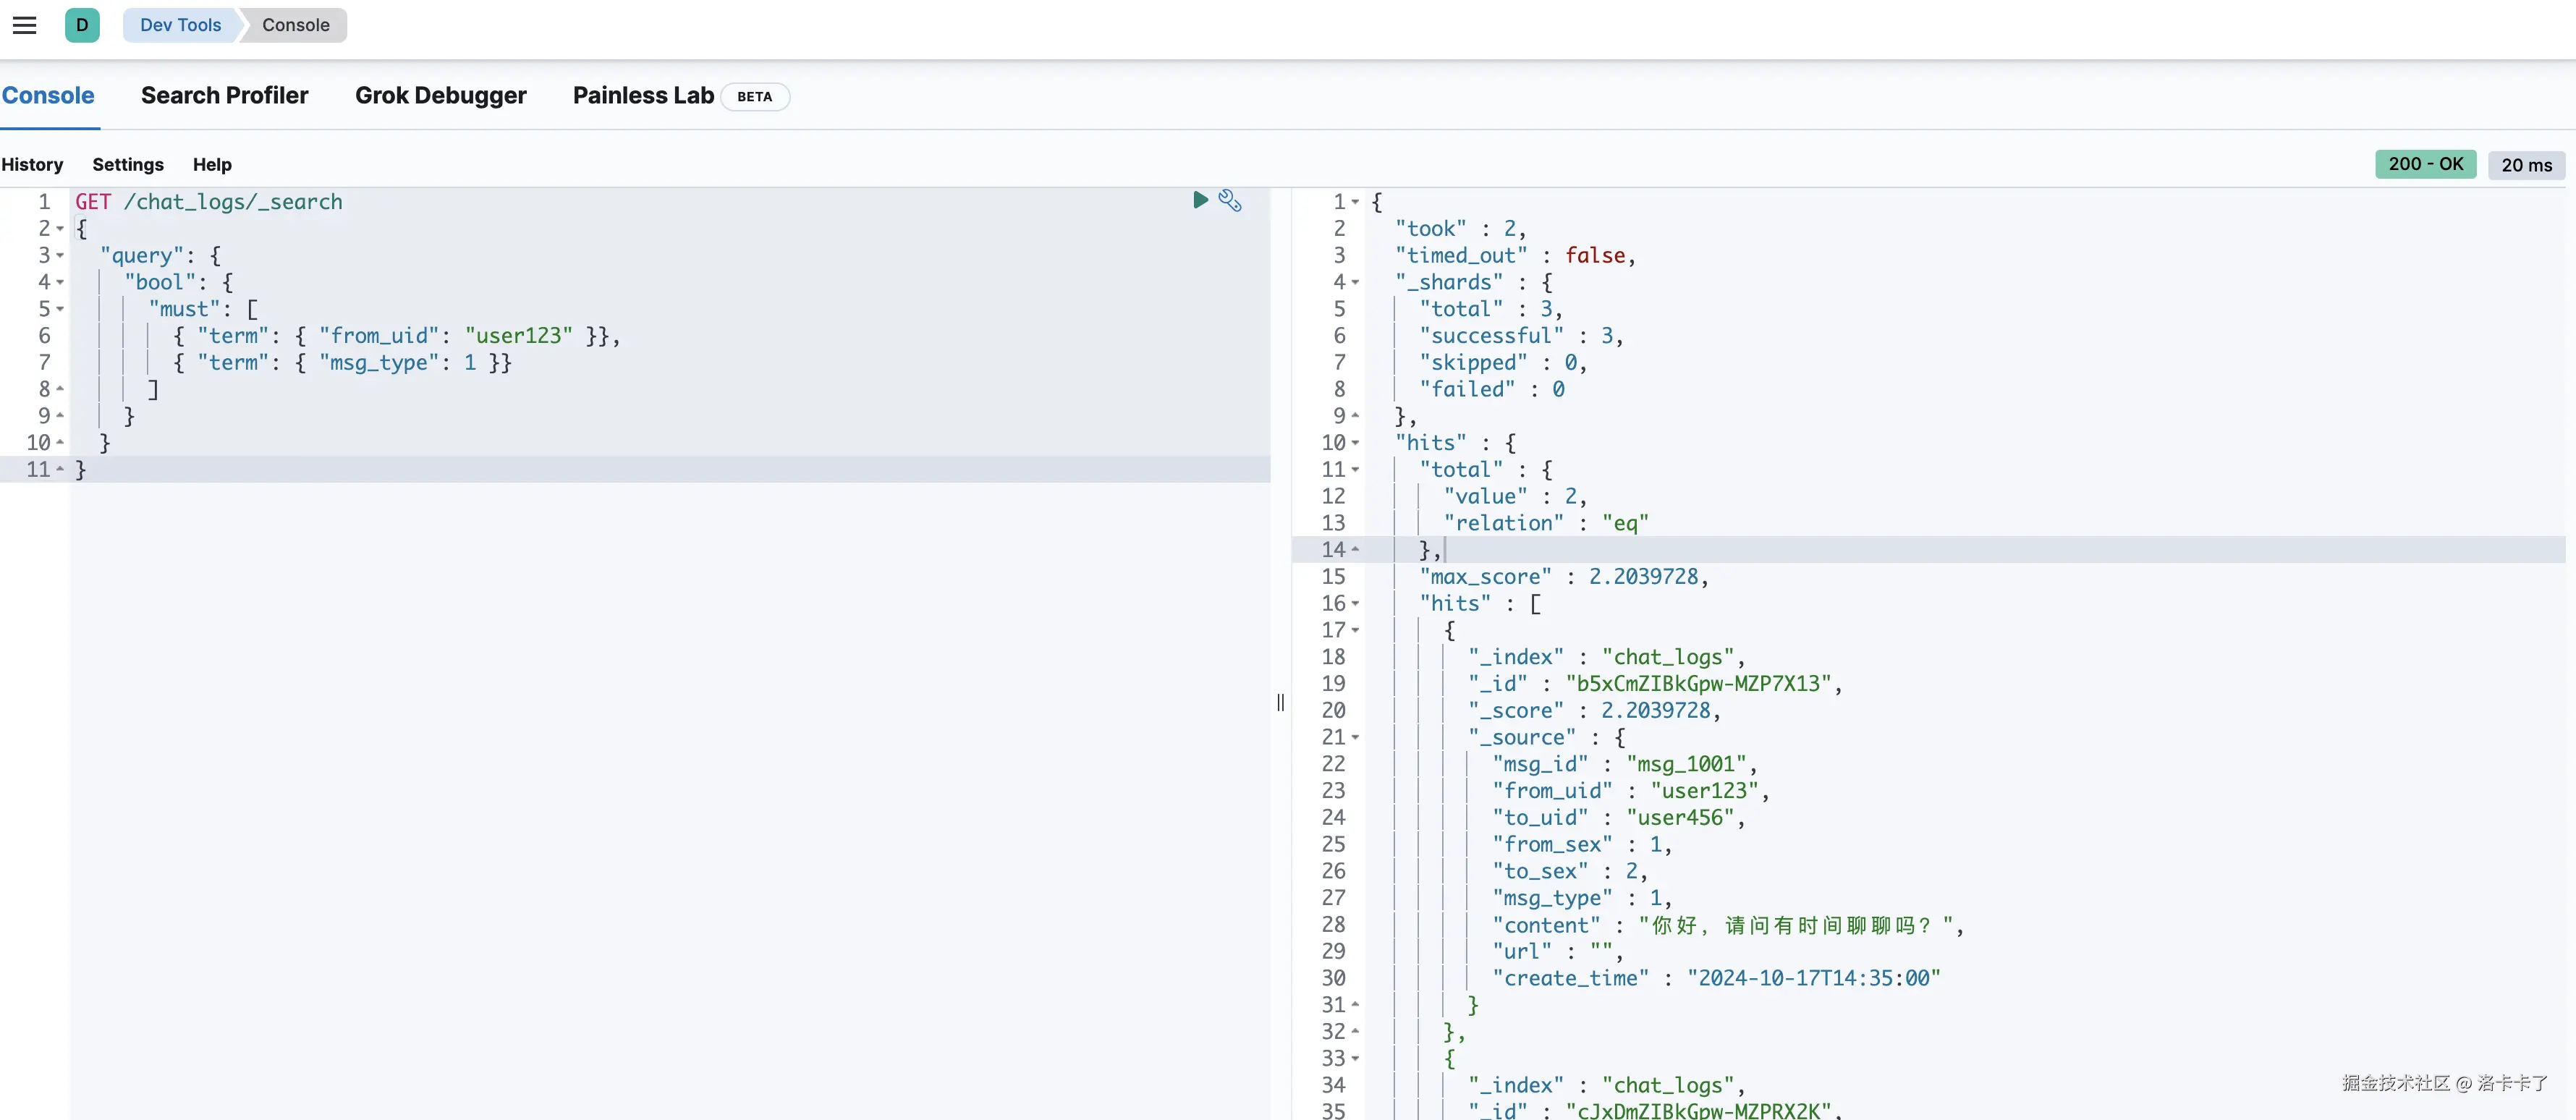Collapse the "bool" block at line 4
2576x1120 pixels.
pyautogui.click(x=60, y=283)
